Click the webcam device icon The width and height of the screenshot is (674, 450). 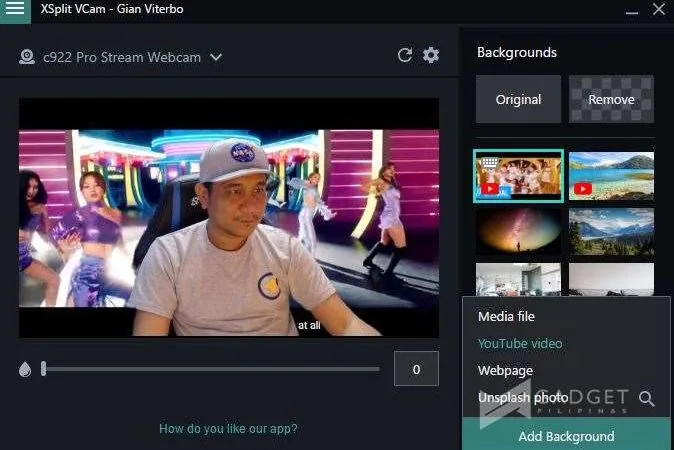click(27, 57)
